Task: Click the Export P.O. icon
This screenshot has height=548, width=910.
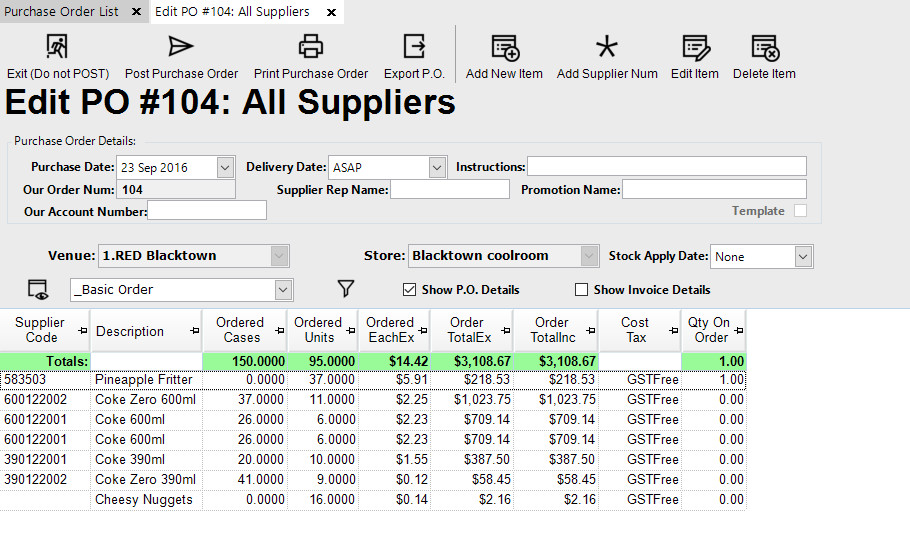Action: [x=414, y=47]
